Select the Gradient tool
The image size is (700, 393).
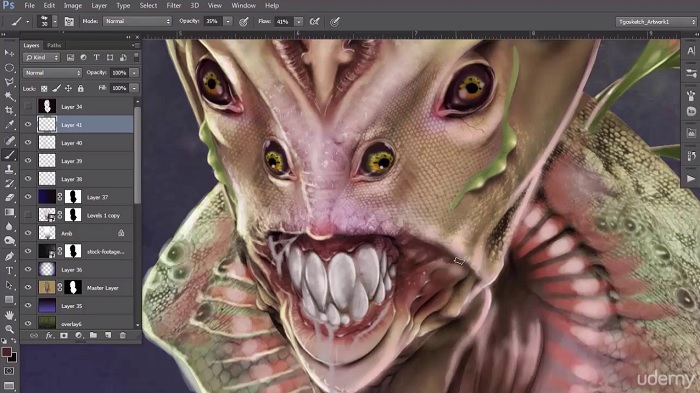[9, 212]
